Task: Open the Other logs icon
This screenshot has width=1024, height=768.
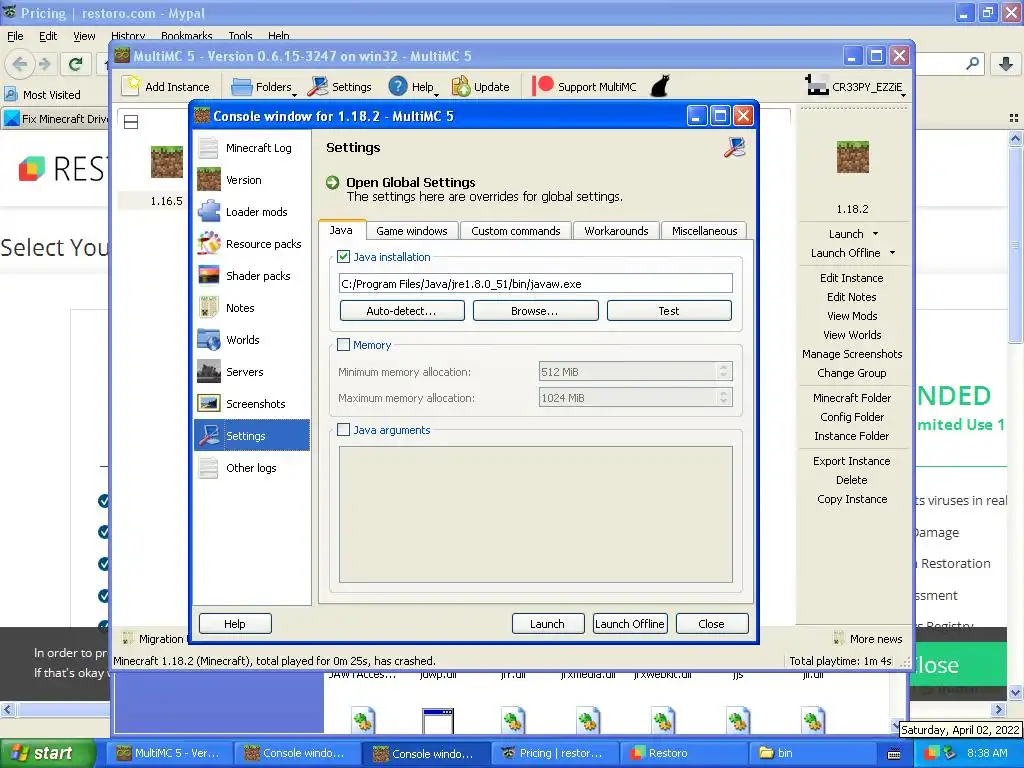Action: [208, 468]
